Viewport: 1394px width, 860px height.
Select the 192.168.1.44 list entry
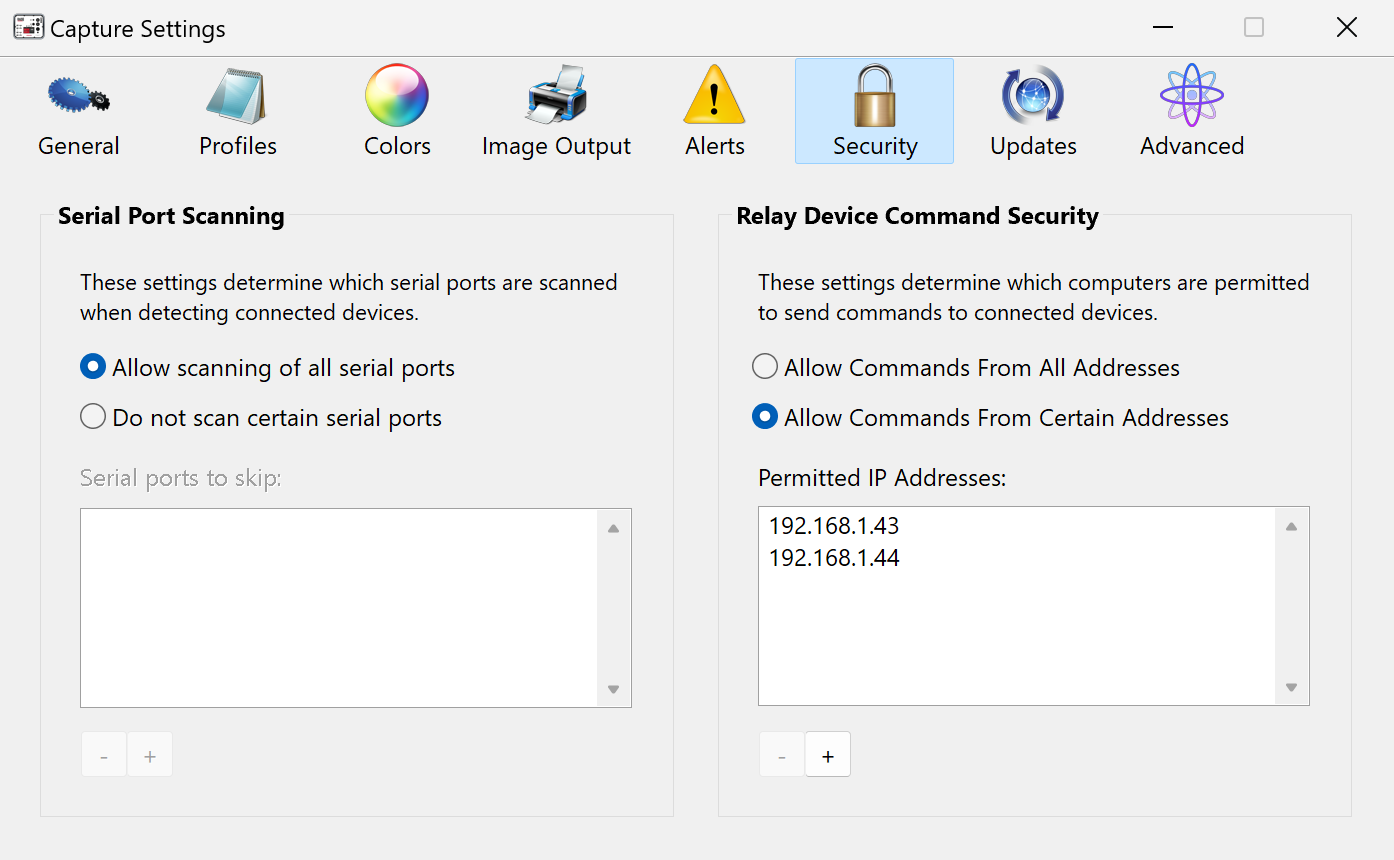click(x=834, y=558)
